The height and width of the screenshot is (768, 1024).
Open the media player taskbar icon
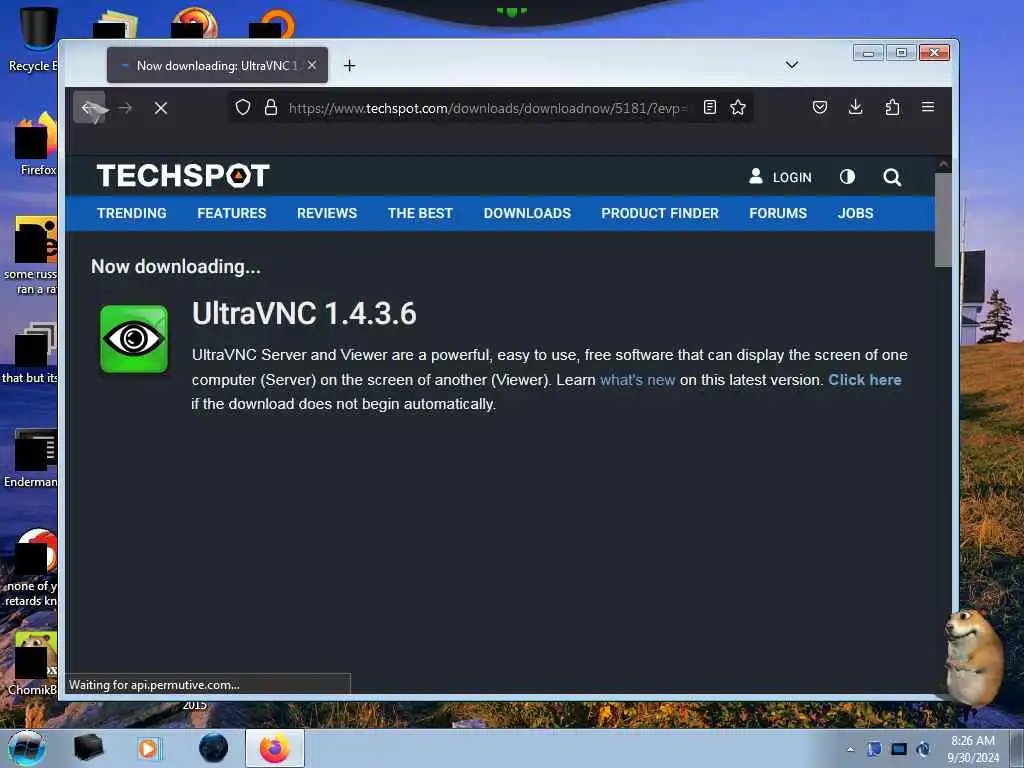[x=148, y=748]
